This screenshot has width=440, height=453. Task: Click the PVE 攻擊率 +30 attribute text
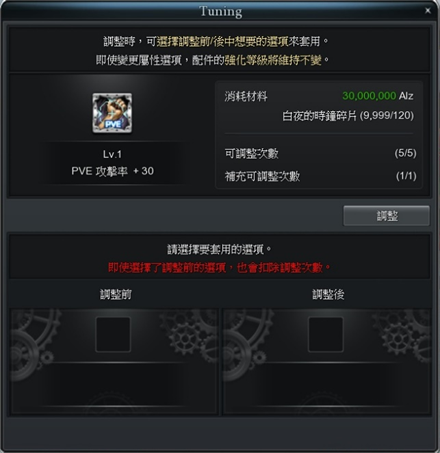pos(112,171)
